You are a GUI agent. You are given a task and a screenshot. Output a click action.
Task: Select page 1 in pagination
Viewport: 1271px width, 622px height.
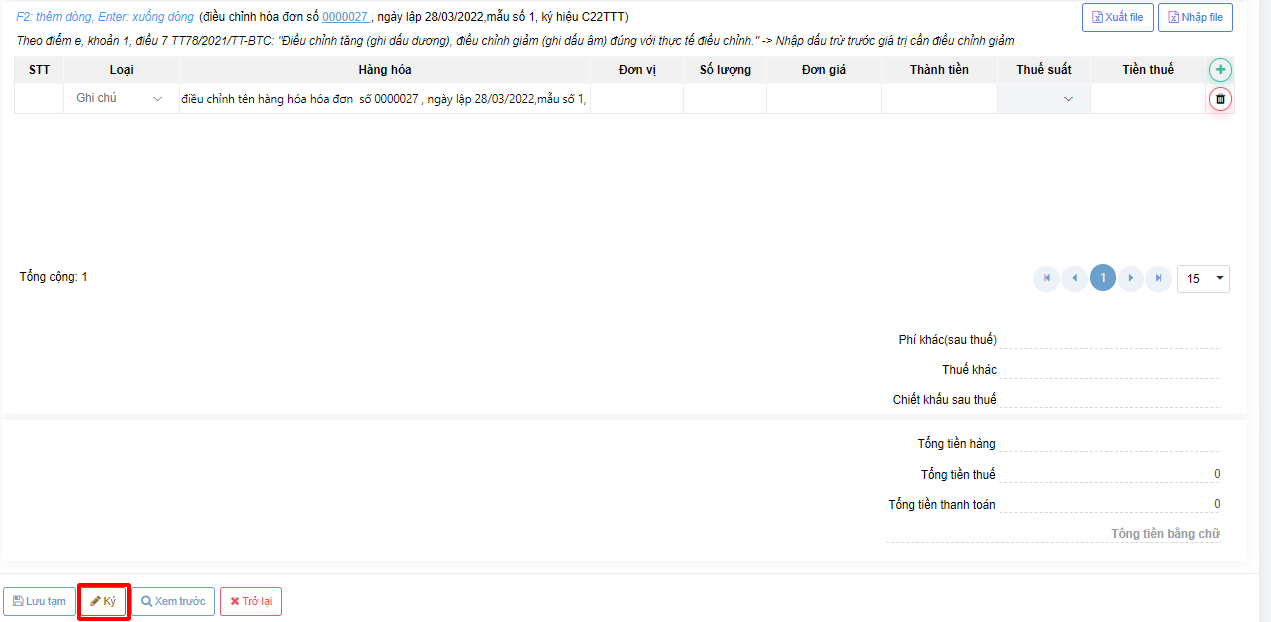[1102, 278]
